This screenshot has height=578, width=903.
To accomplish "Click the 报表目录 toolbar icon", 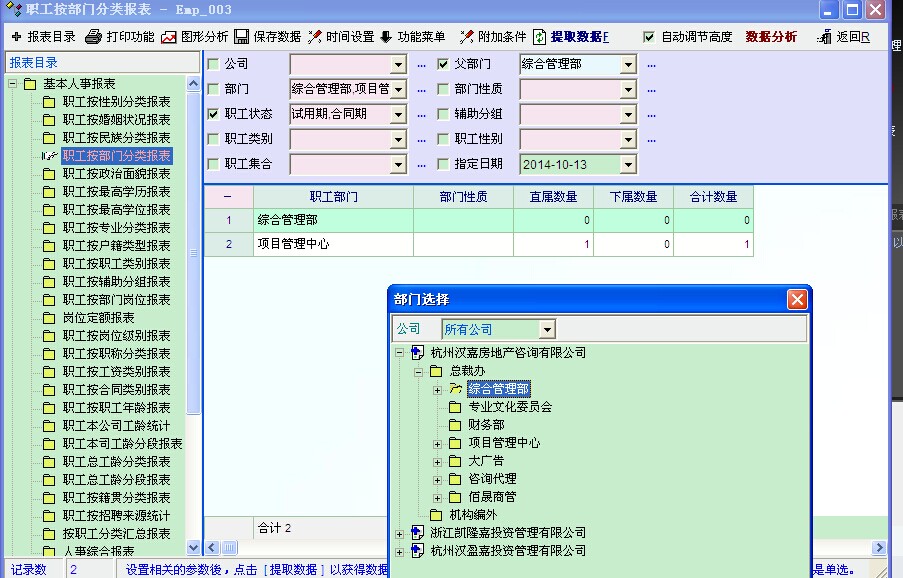I will coord(16,37).
